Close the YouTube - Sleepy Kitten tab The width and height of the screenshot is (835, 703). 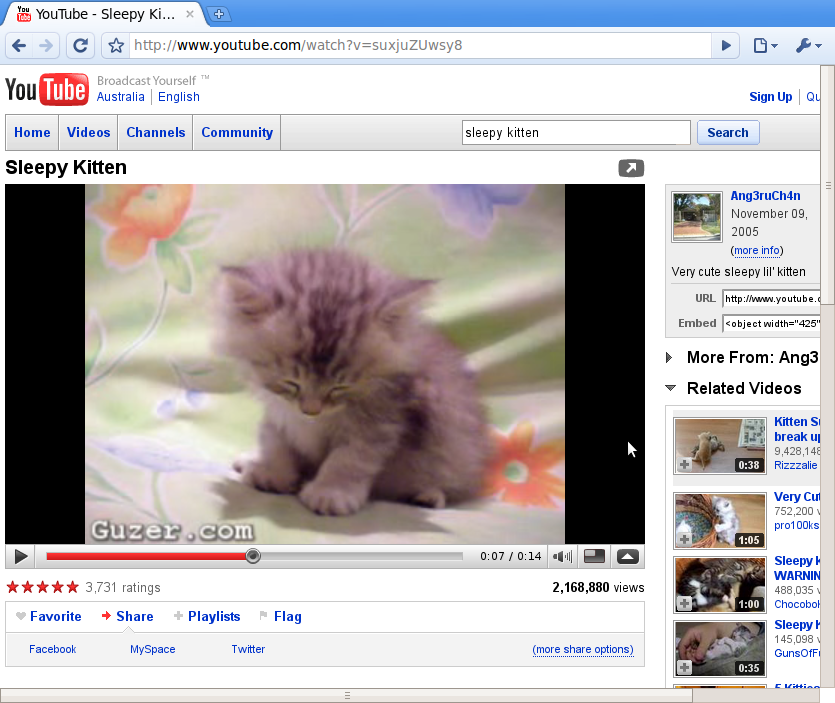(x=190, y=14)
